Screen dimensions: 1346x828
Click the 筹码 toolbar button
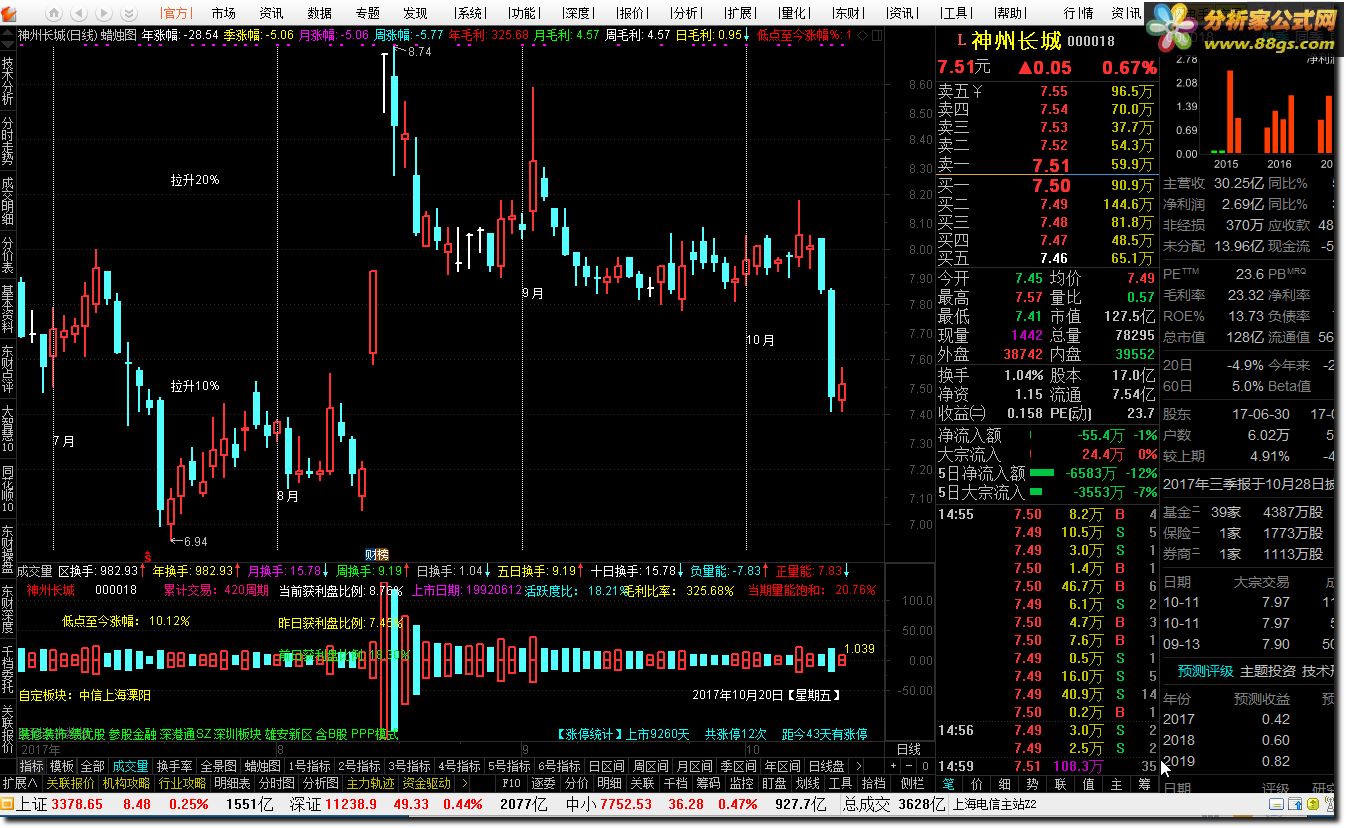click(708, 783)
